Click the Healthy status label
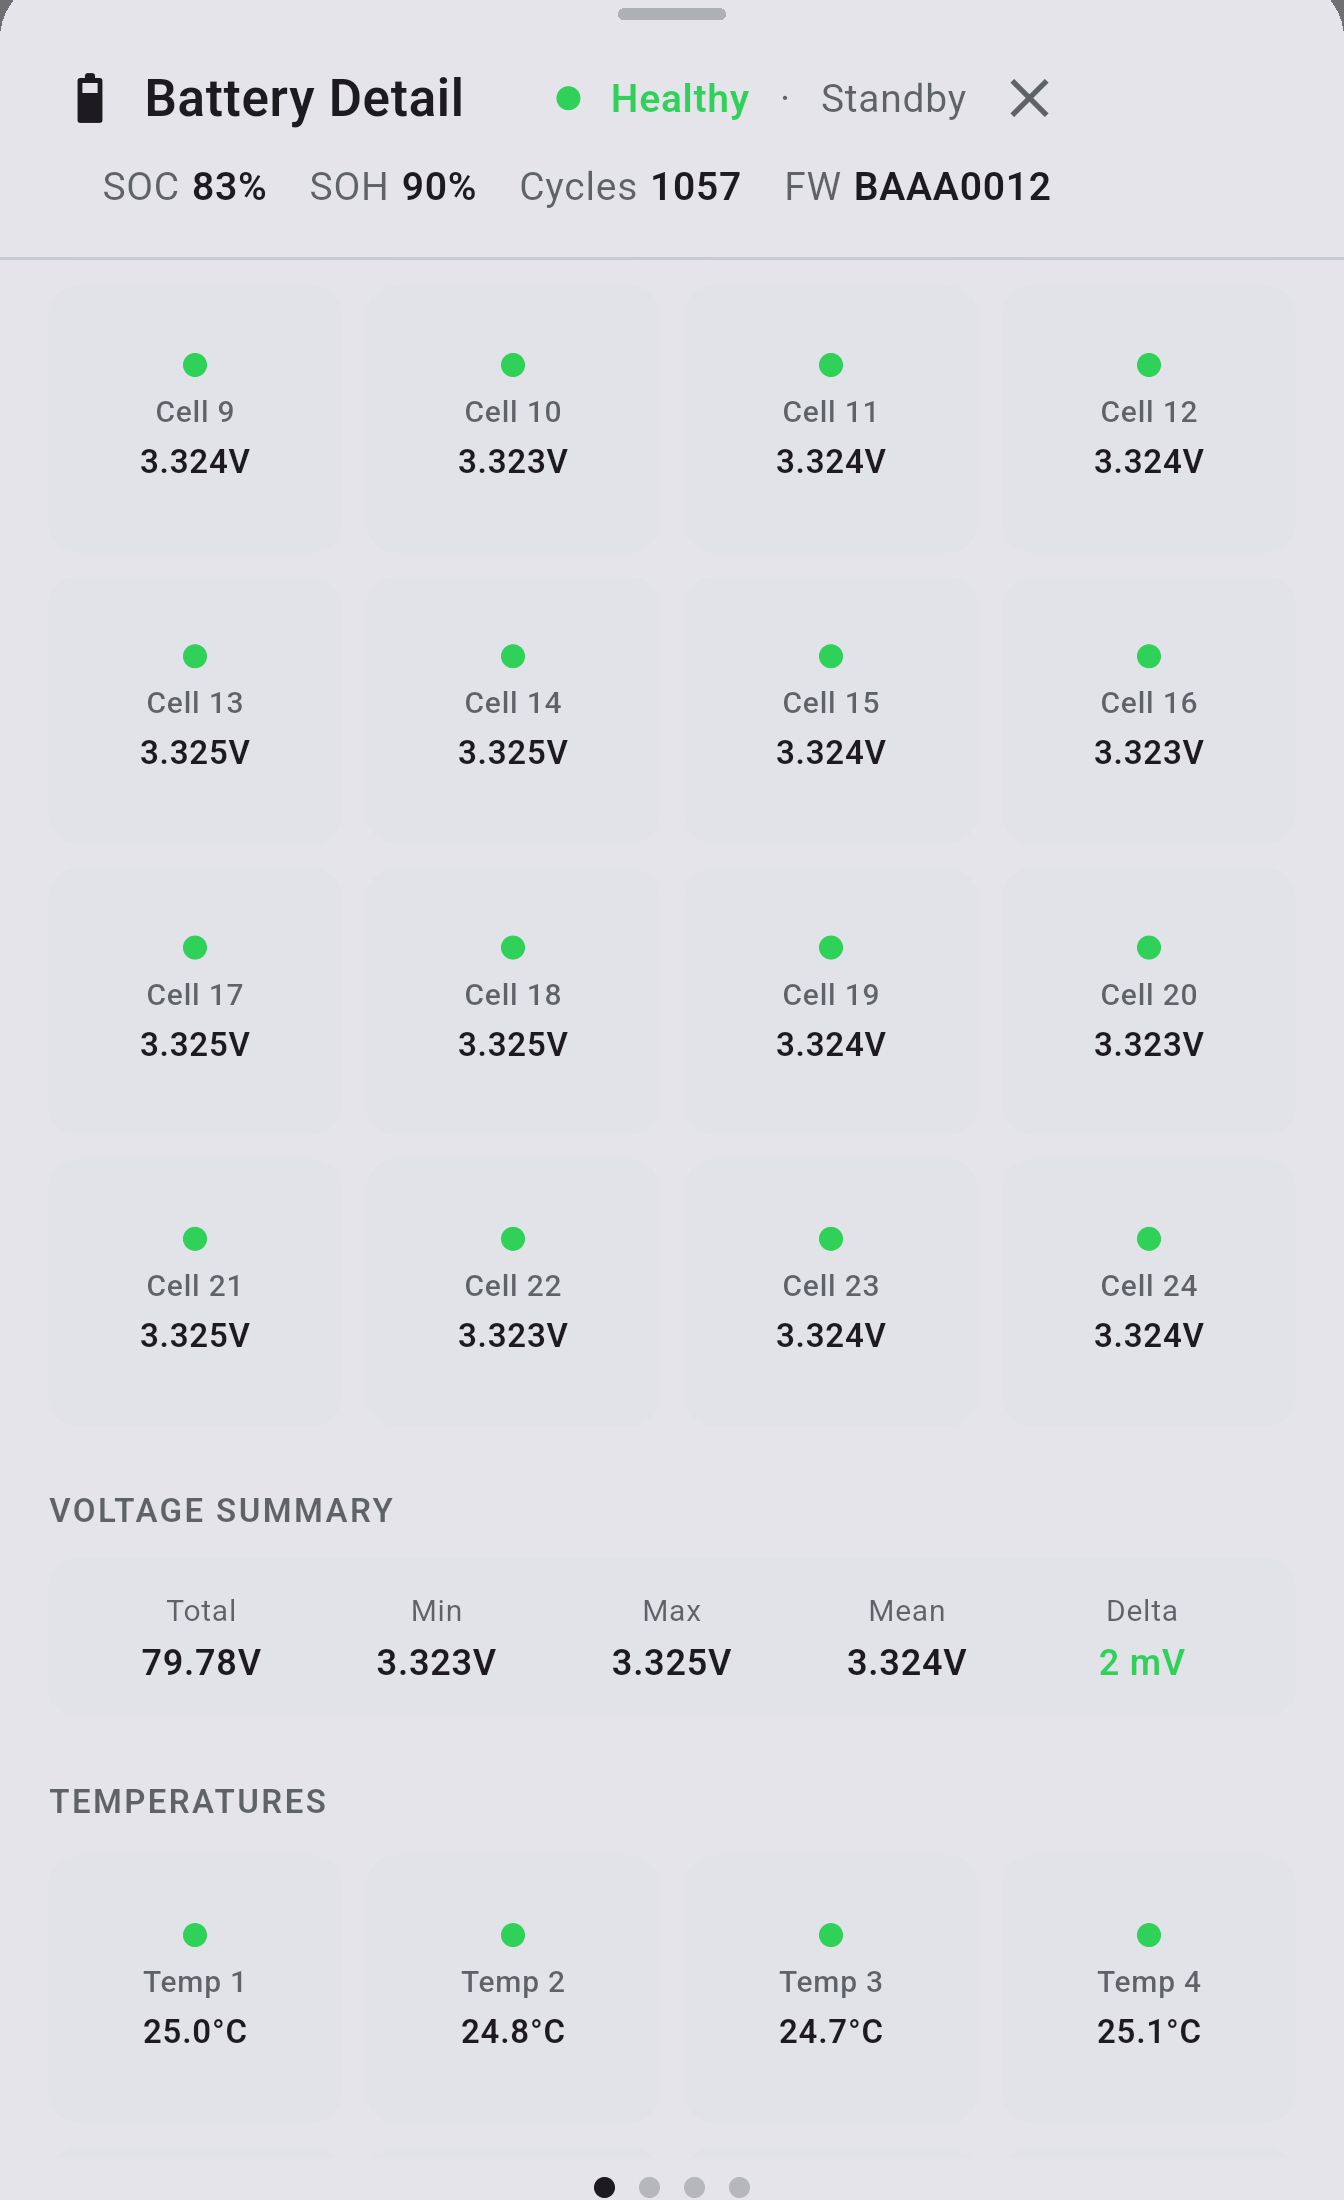Viewport: 1344px width, 2200px height. (x=680, y=98)
